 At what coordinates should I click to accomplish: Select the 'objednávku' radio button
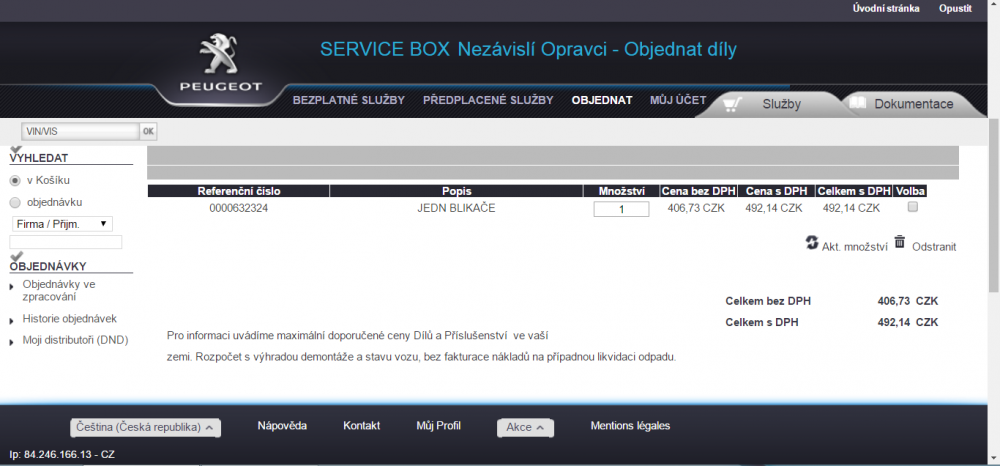coord(15,203)
